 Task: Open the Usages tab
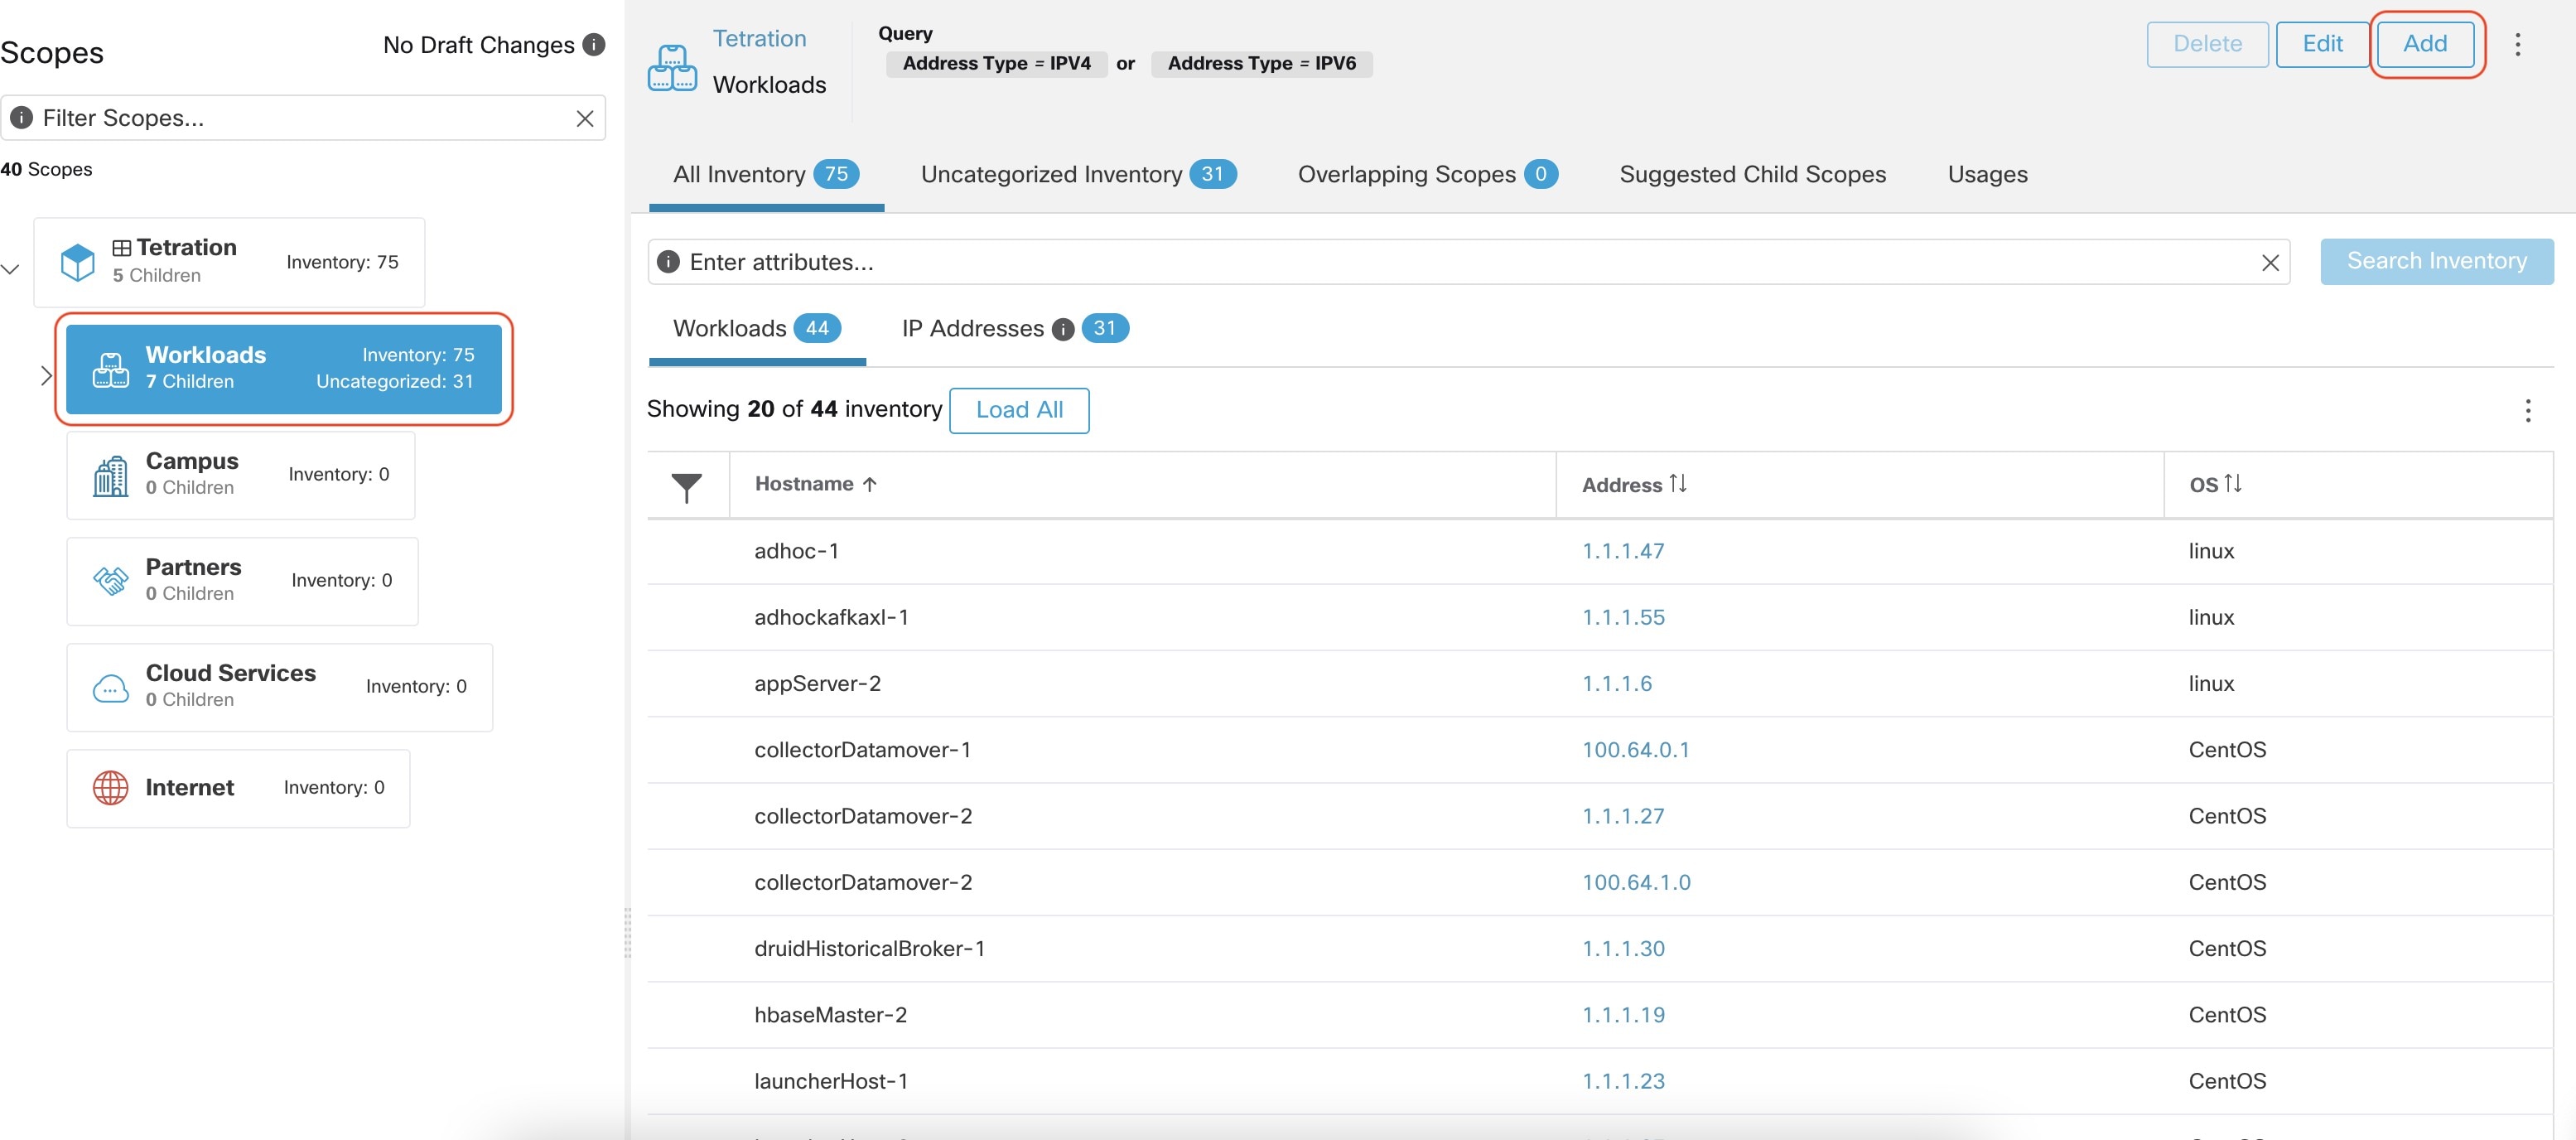pyautogui.click(x=1987, y=175)
